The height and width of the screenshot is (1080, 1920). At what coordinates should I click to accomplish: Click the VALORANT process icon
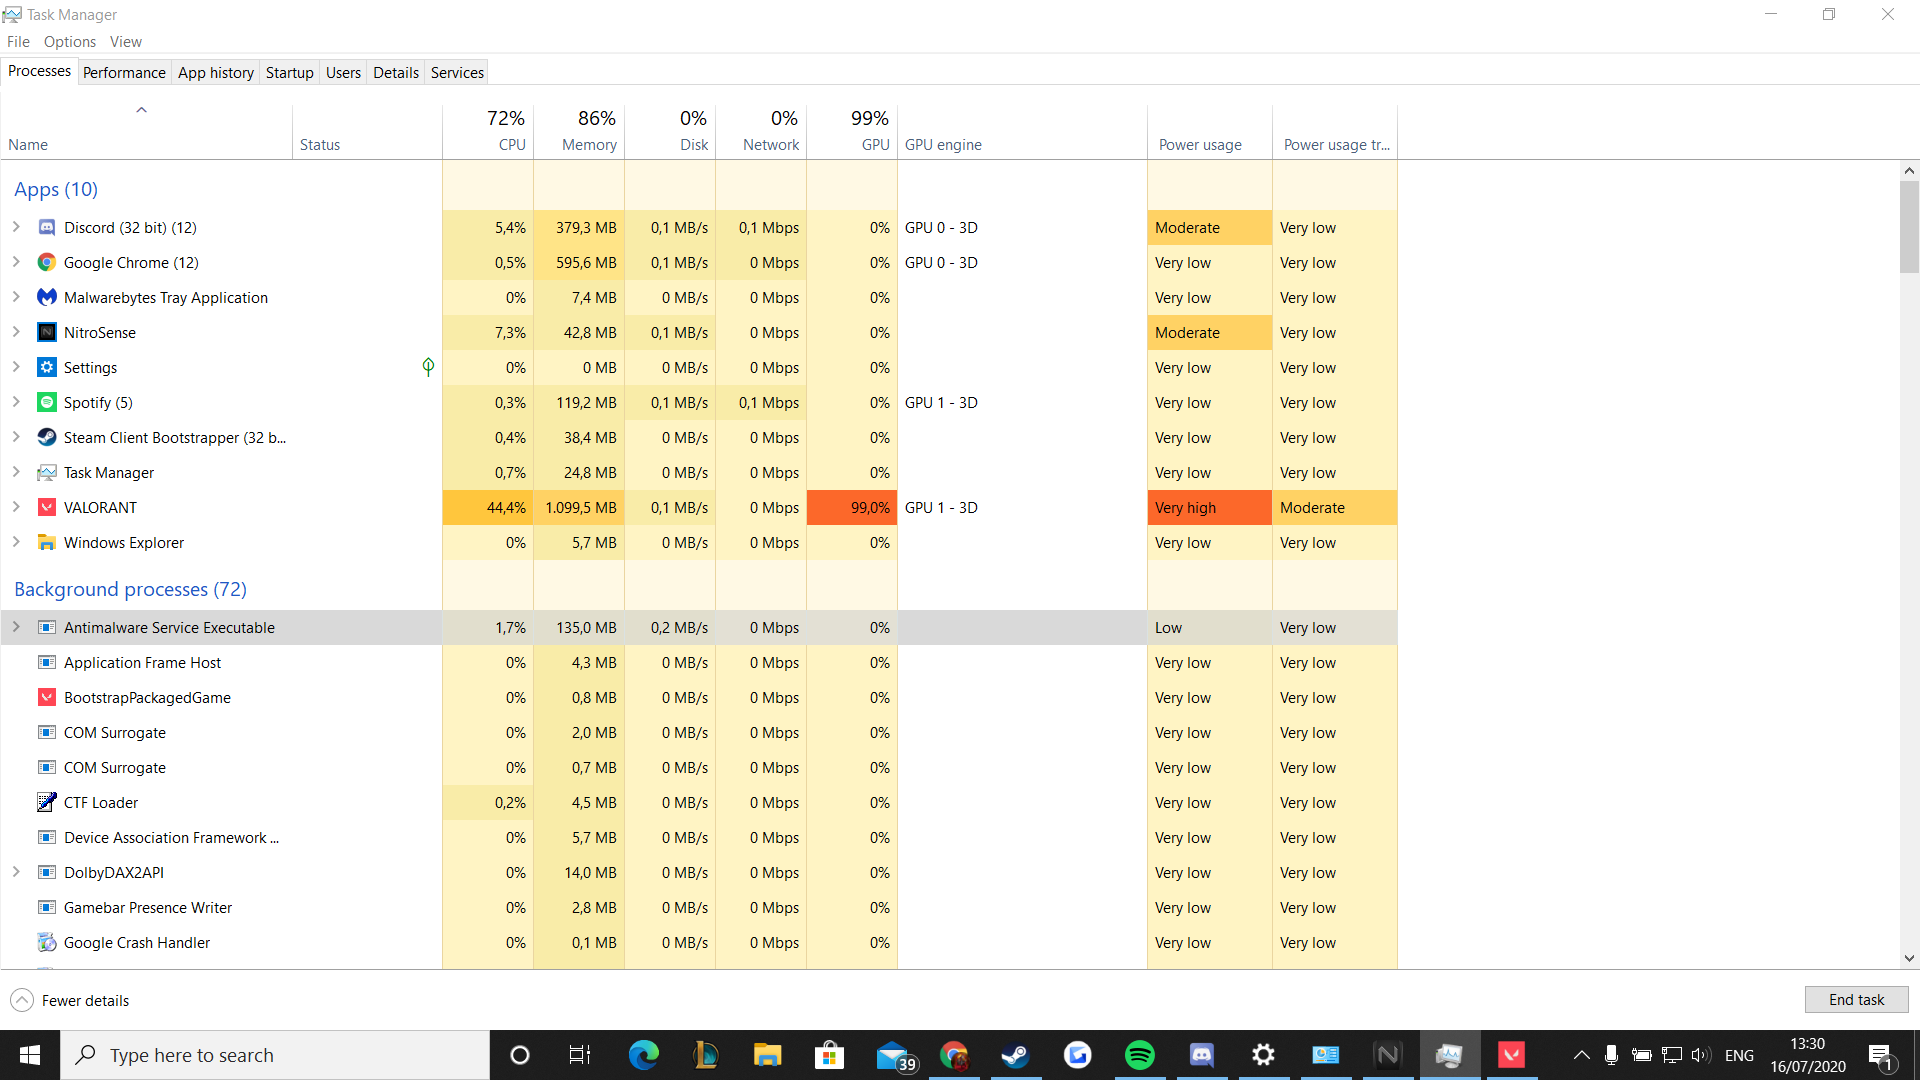[47, 508]
